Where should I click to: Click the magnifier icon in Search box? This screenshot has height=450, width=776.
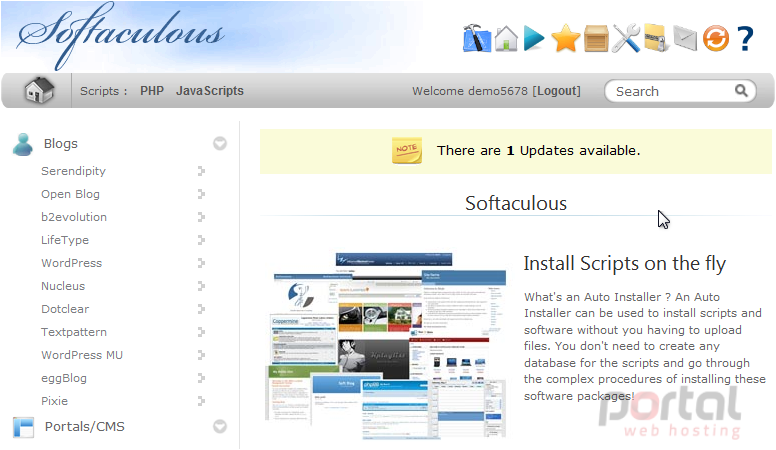[741, 91]
